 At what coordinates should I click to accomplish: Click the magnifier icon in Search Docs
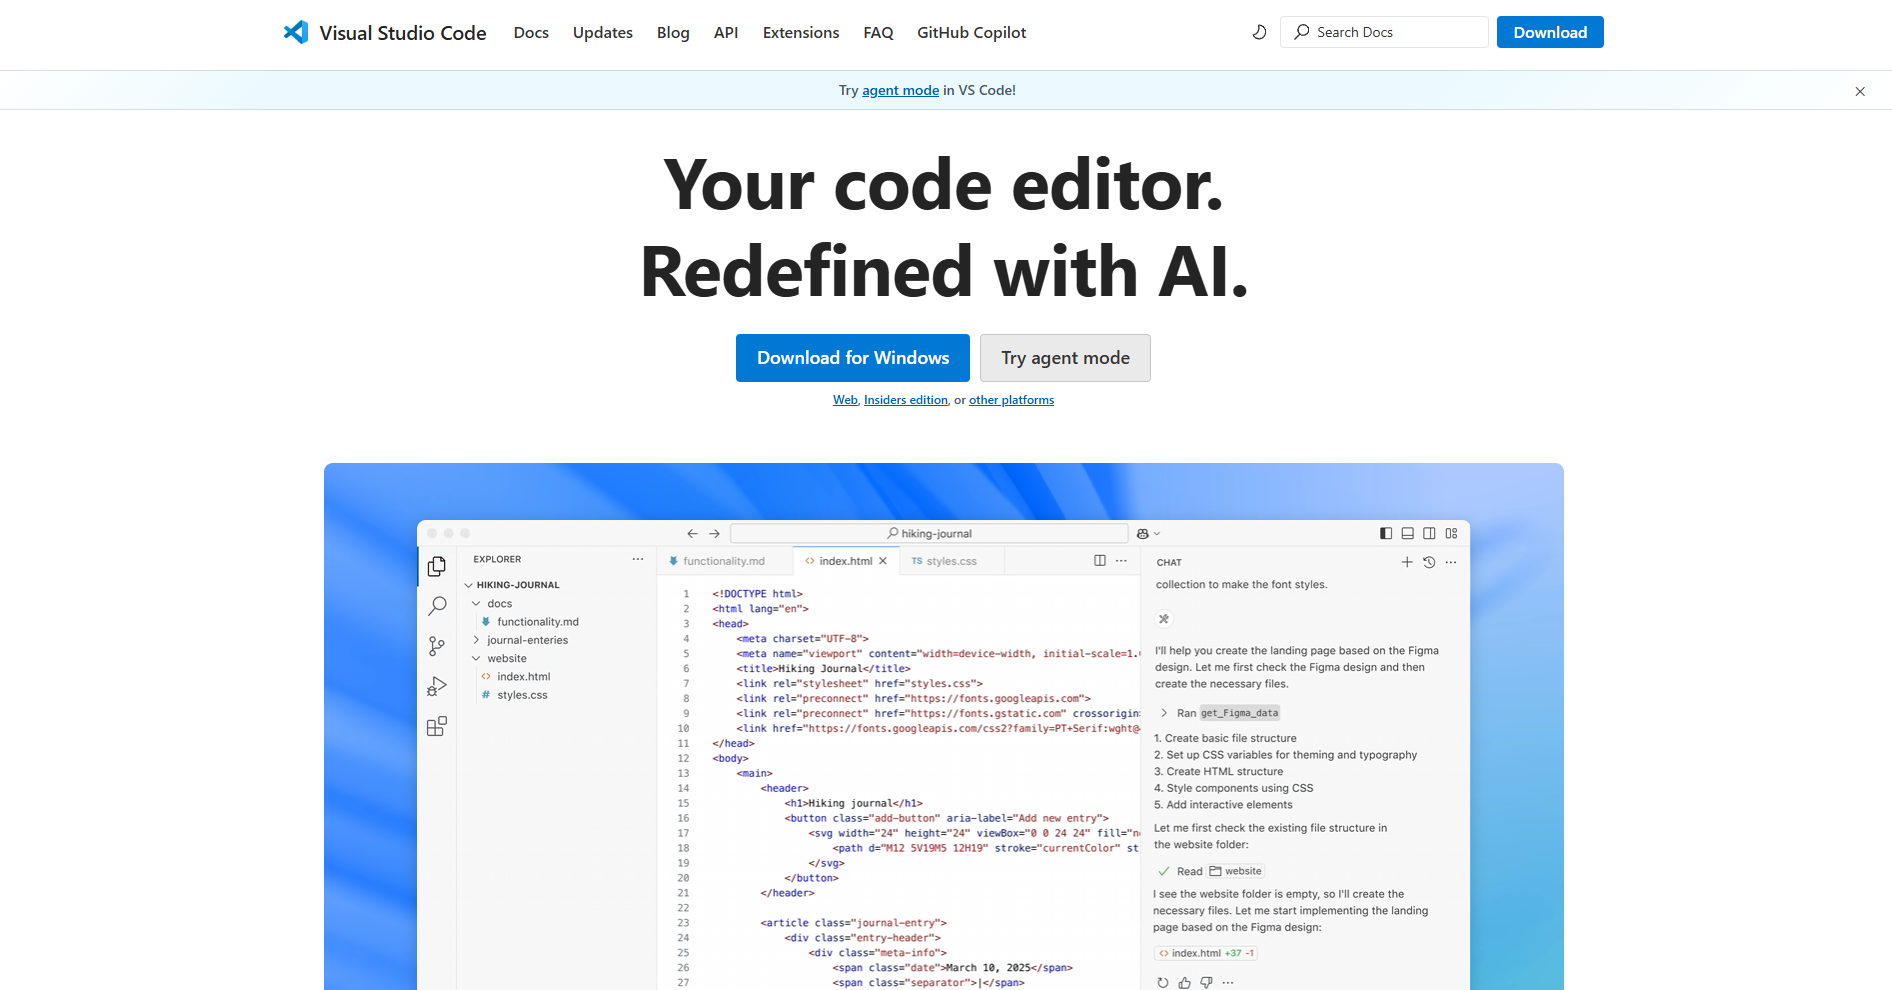pyautogui.click(x=1302, y=32)
